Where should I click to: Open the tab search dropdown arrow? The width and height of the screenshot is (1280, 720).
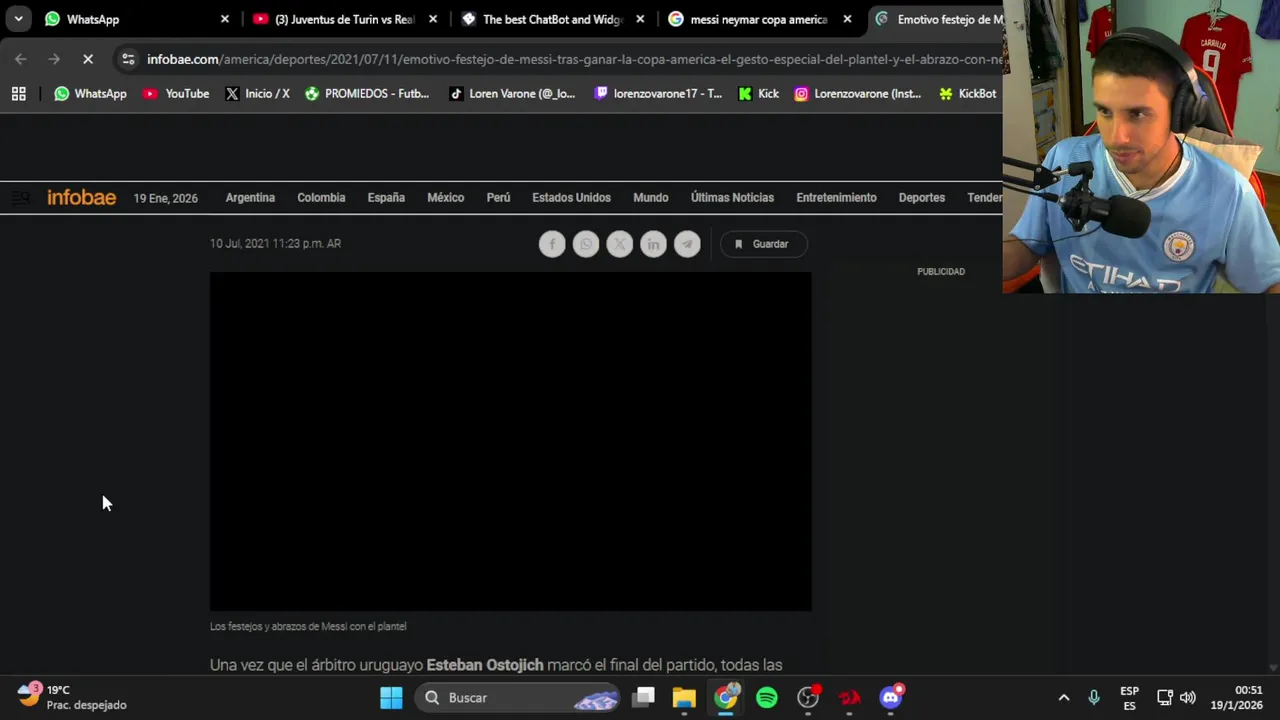pos(18,19)
